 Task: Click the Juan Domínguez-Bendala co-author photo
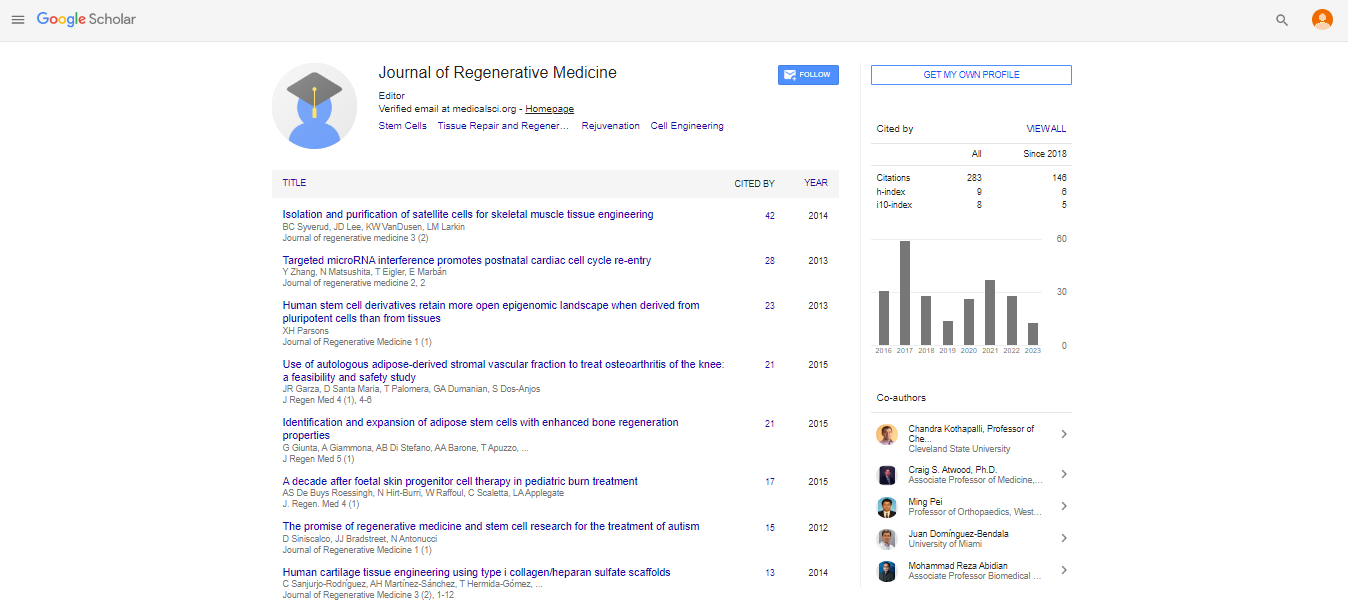click(887, 539)
